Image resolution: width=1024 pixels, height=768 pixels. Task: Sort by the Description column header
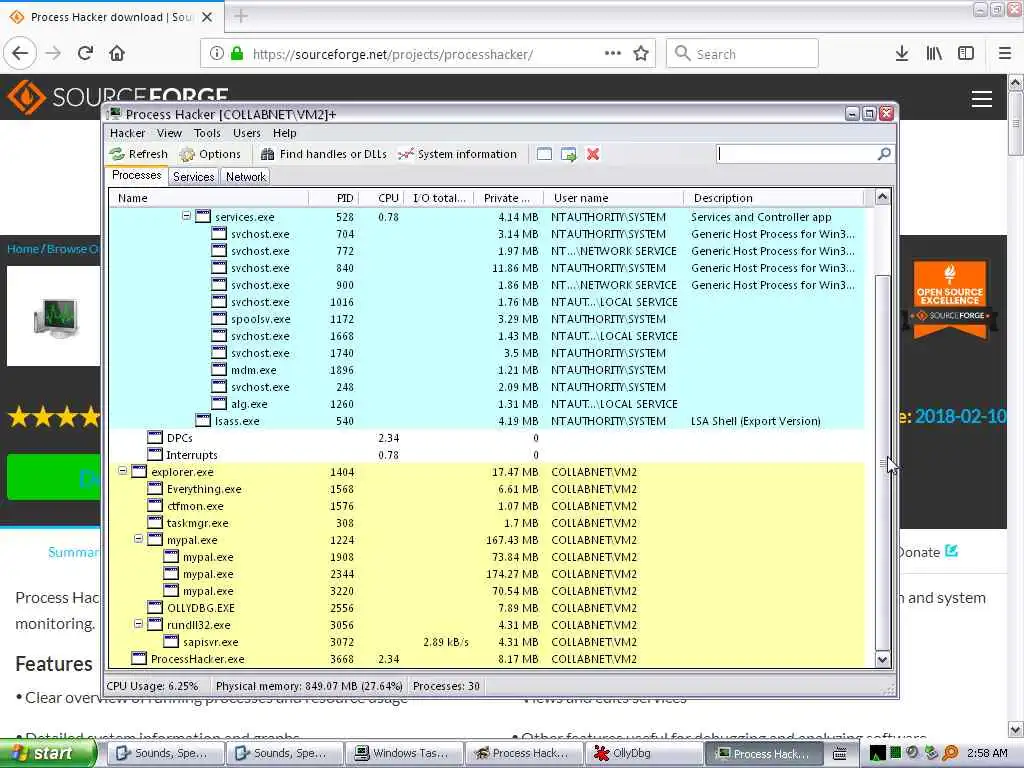pos(774,198)
